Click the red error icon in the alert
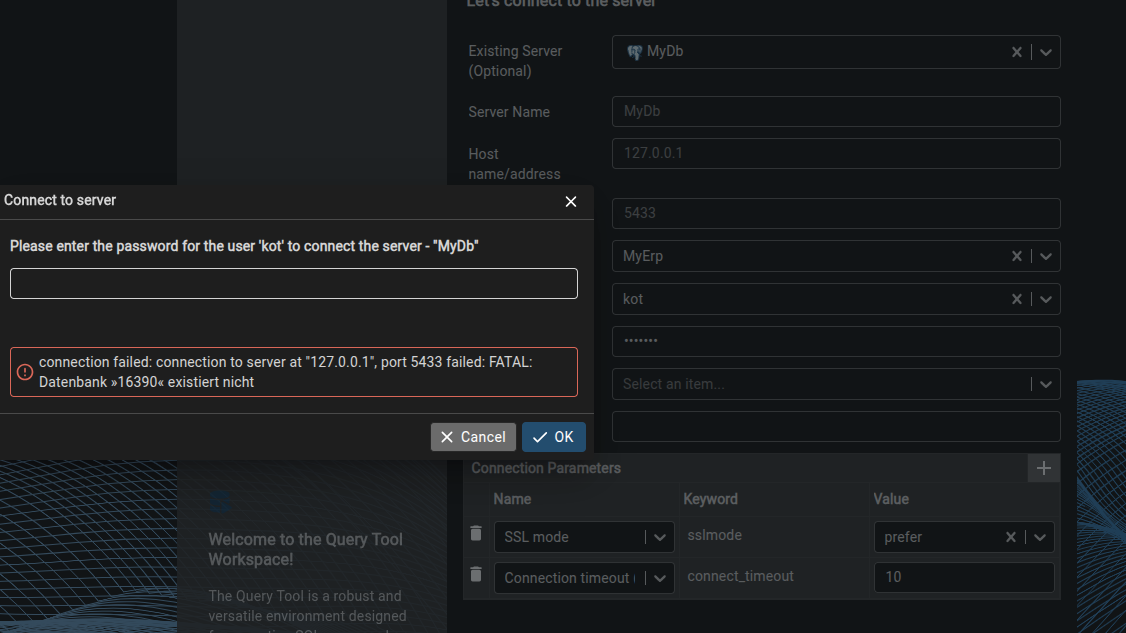 (x=25, y=372)
